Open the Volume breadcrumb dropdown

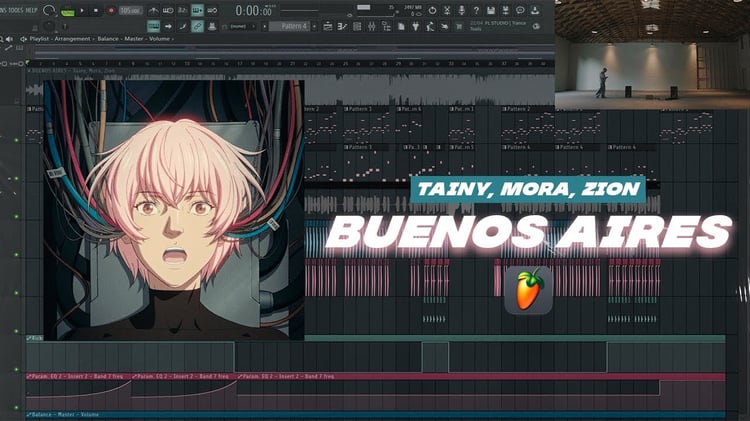click(x=159, y=39)
